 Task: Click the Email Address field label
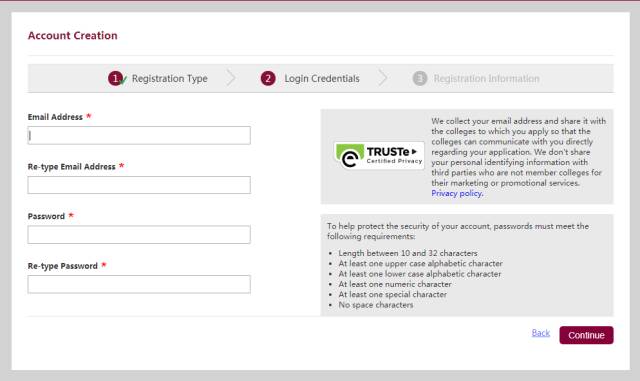[x=55, y=117]
